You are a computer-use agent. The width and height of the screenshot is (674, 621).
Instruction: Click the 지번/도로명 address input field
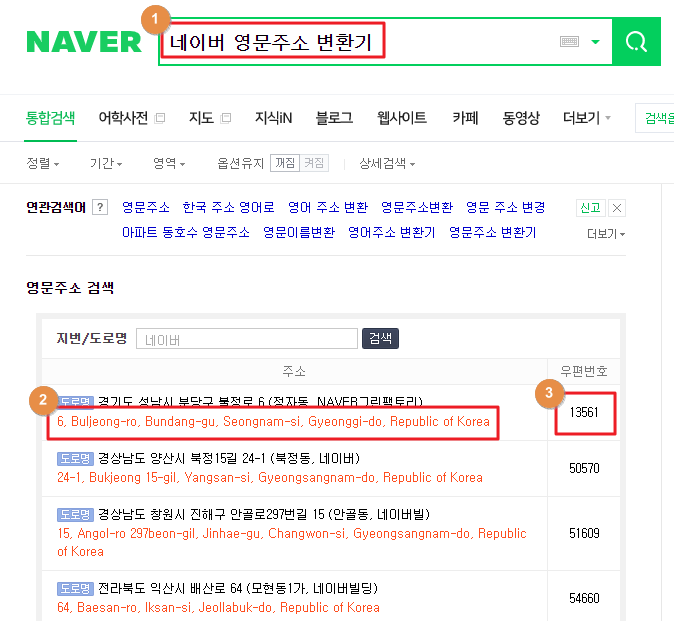pyautogui.click(x=247, y=339)
